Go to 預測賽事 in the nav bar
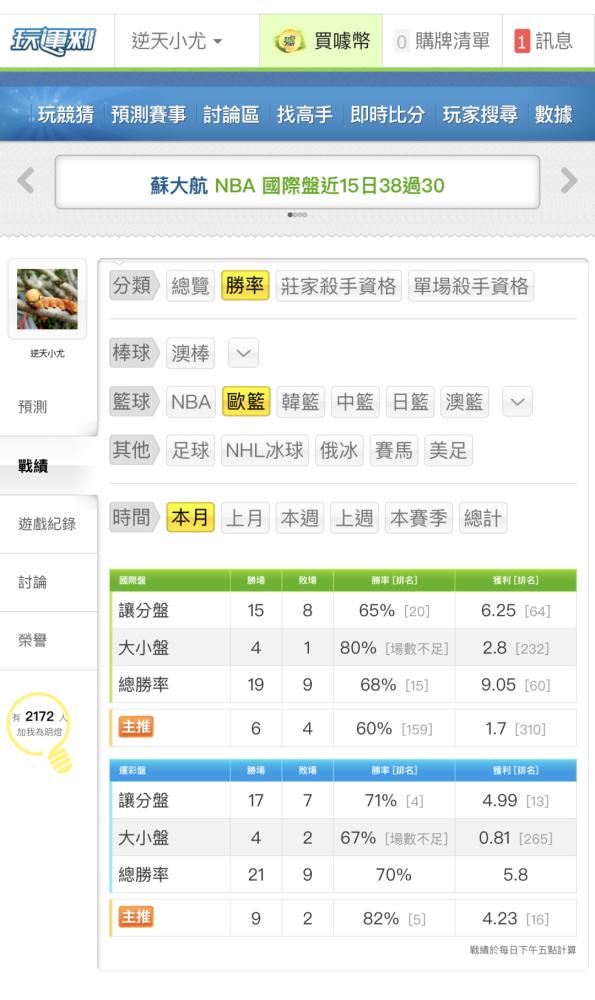The width and height of the screenshot is (595, 1000). coord(149,115)
